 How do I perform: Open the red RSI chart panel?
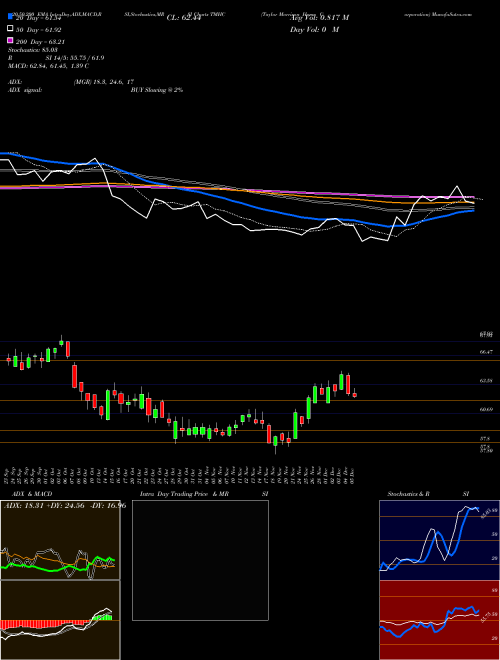[x=439, y=620]
